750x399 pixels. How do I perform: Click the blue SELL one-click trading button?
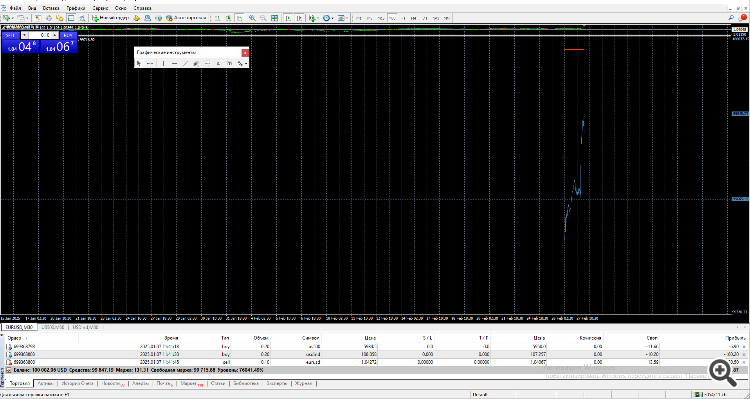point(11,35)
